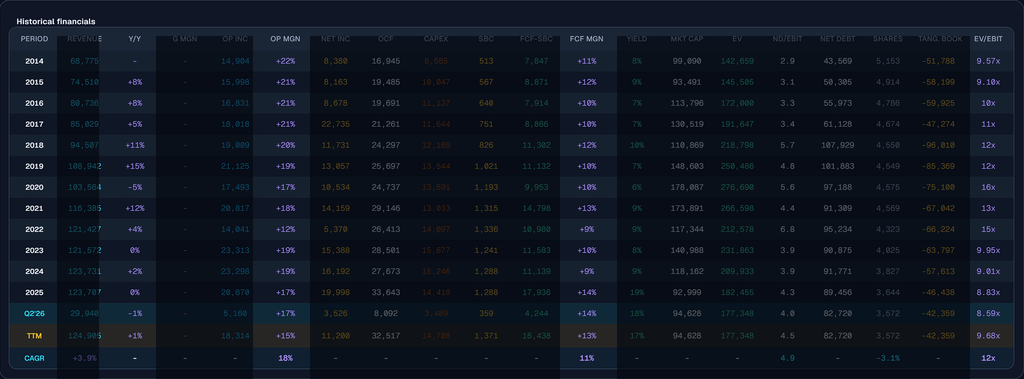Click 2018 net debt 107,929

(837, 145)
